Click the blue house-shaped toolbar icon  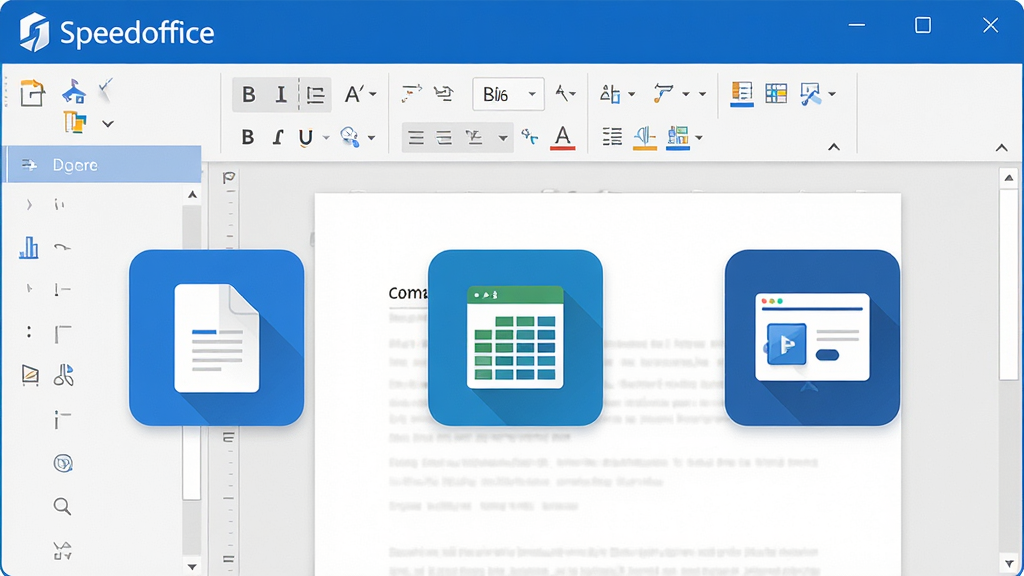[x=74, y=92]
